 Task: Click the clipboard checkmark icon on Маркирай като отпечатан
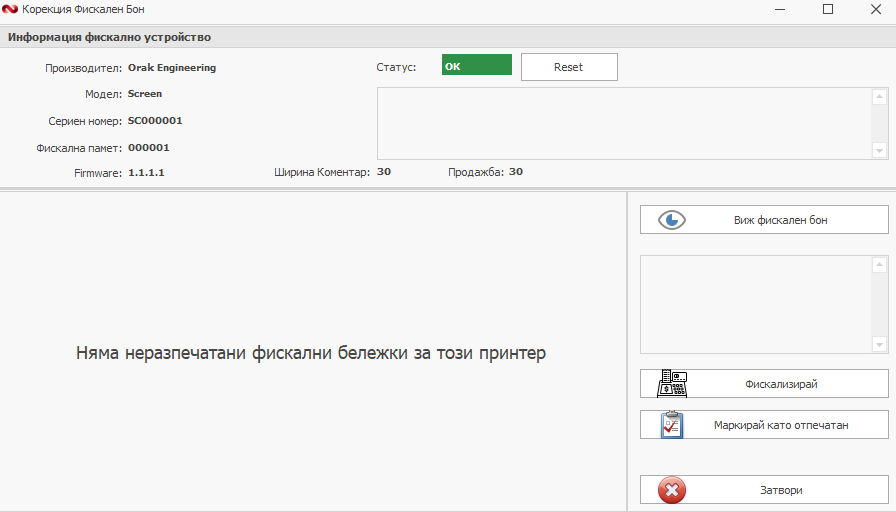tap(672, 425)
